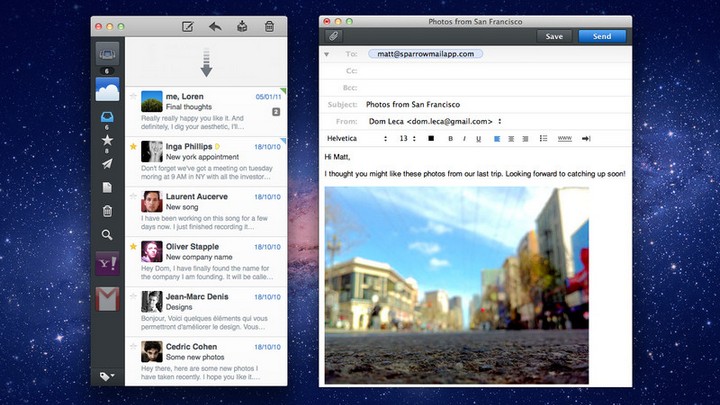The height and width of the screenshot is (405, 720).
Task: Apply bold formatting to text
Action: click(450, 139)
